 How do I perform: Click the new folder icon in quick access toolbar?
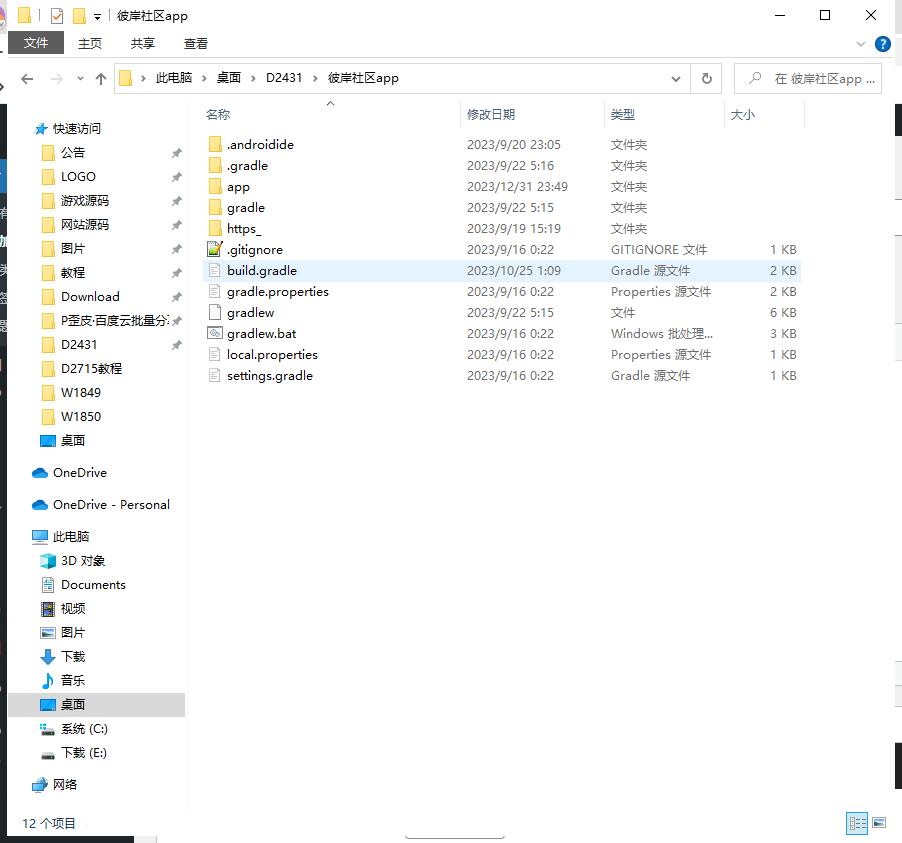(x=79, y=16)
